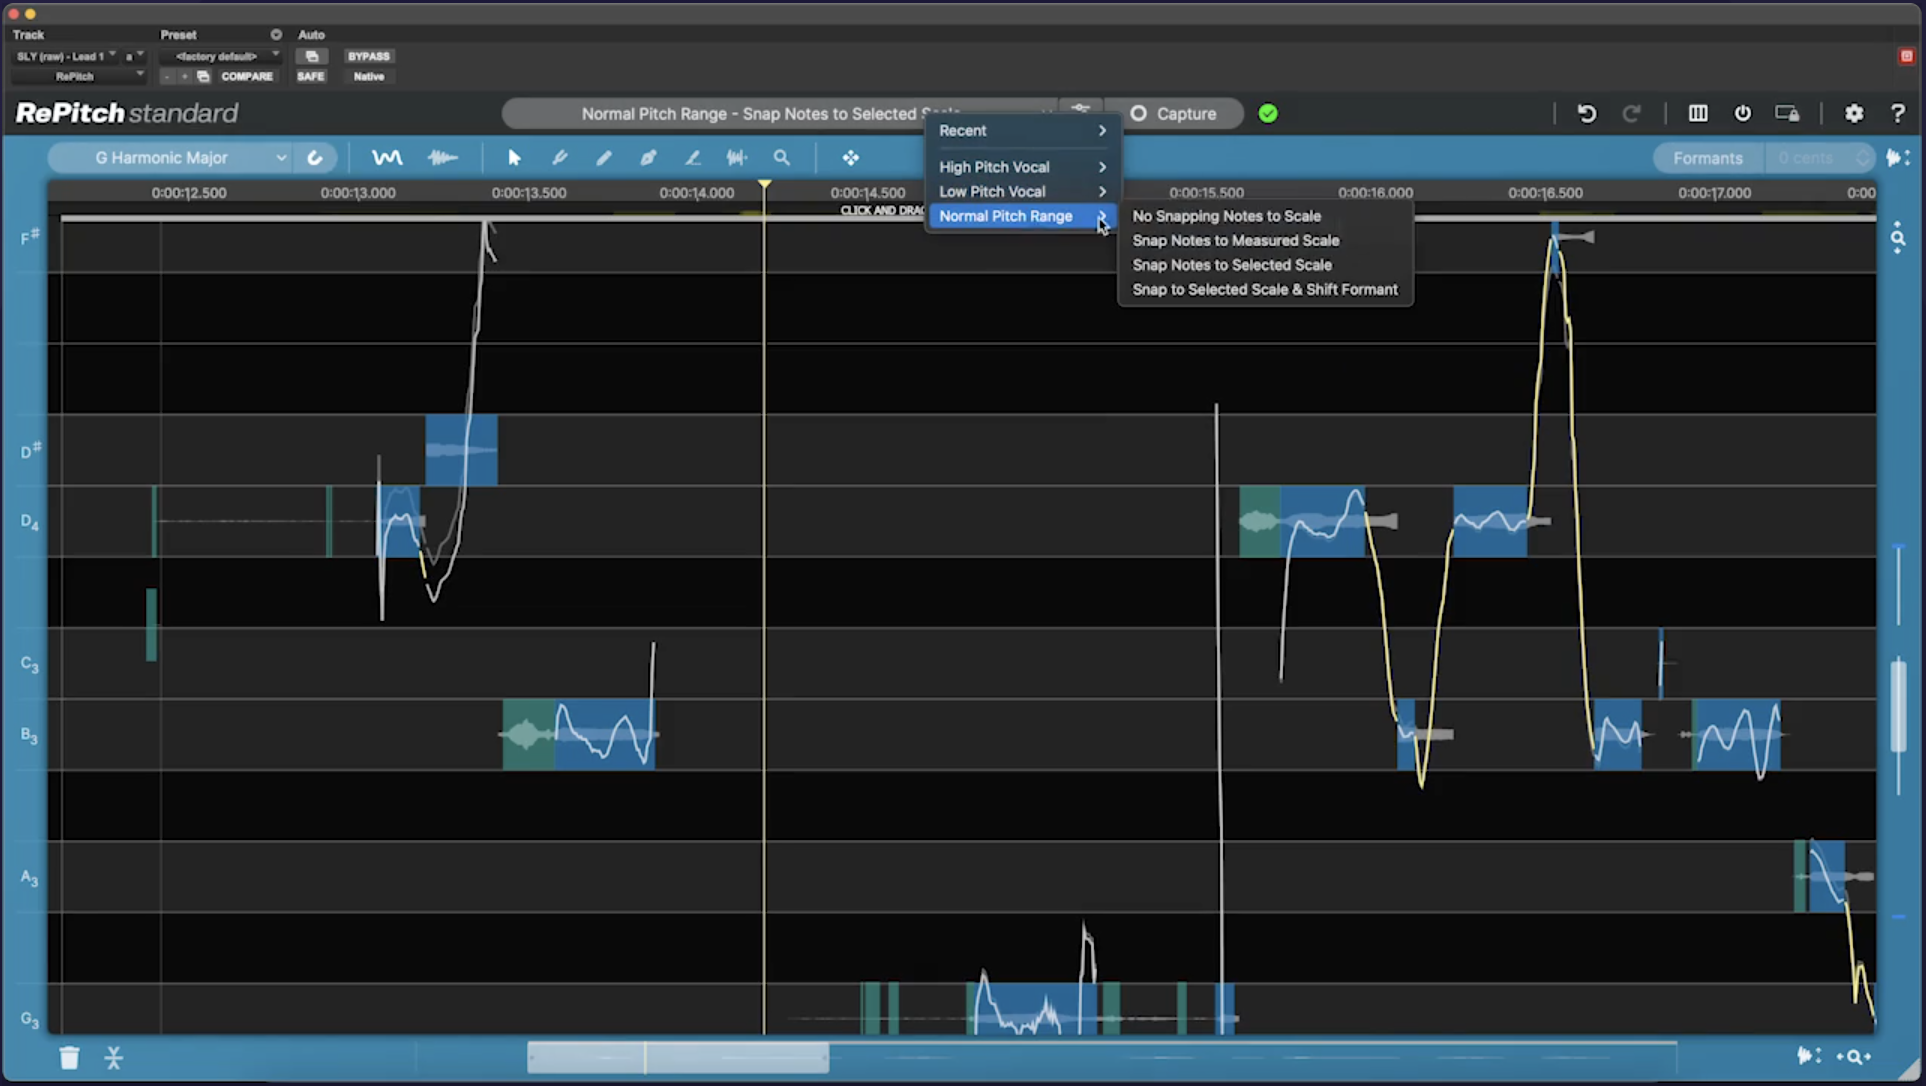The height and width of the screenshot is (1086, 1926).
Task: Click the green checkmark status indicator
Action: (x=1268, y=113)
